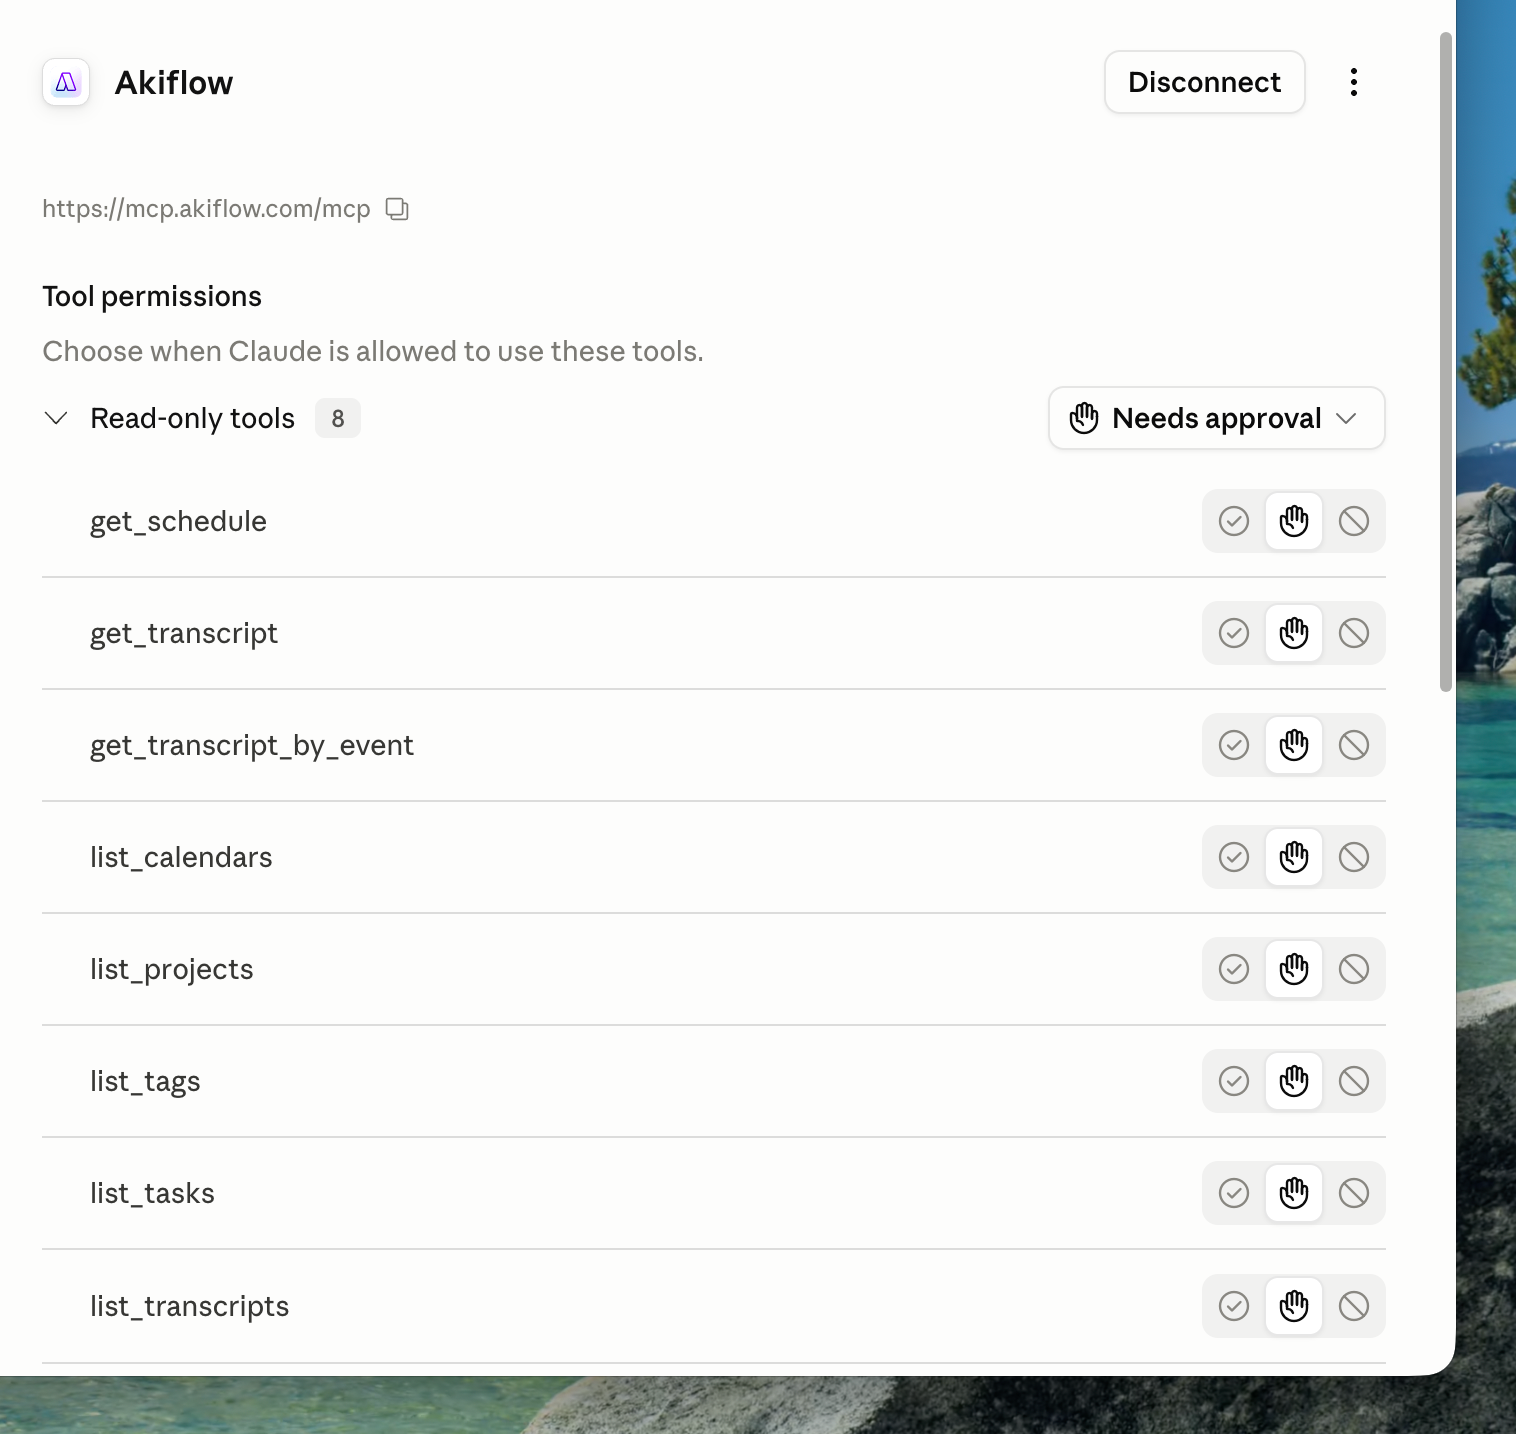The image size is (1516, 1434).
Task: Open the three-dot more options menu
Action: pos(1354,82)
